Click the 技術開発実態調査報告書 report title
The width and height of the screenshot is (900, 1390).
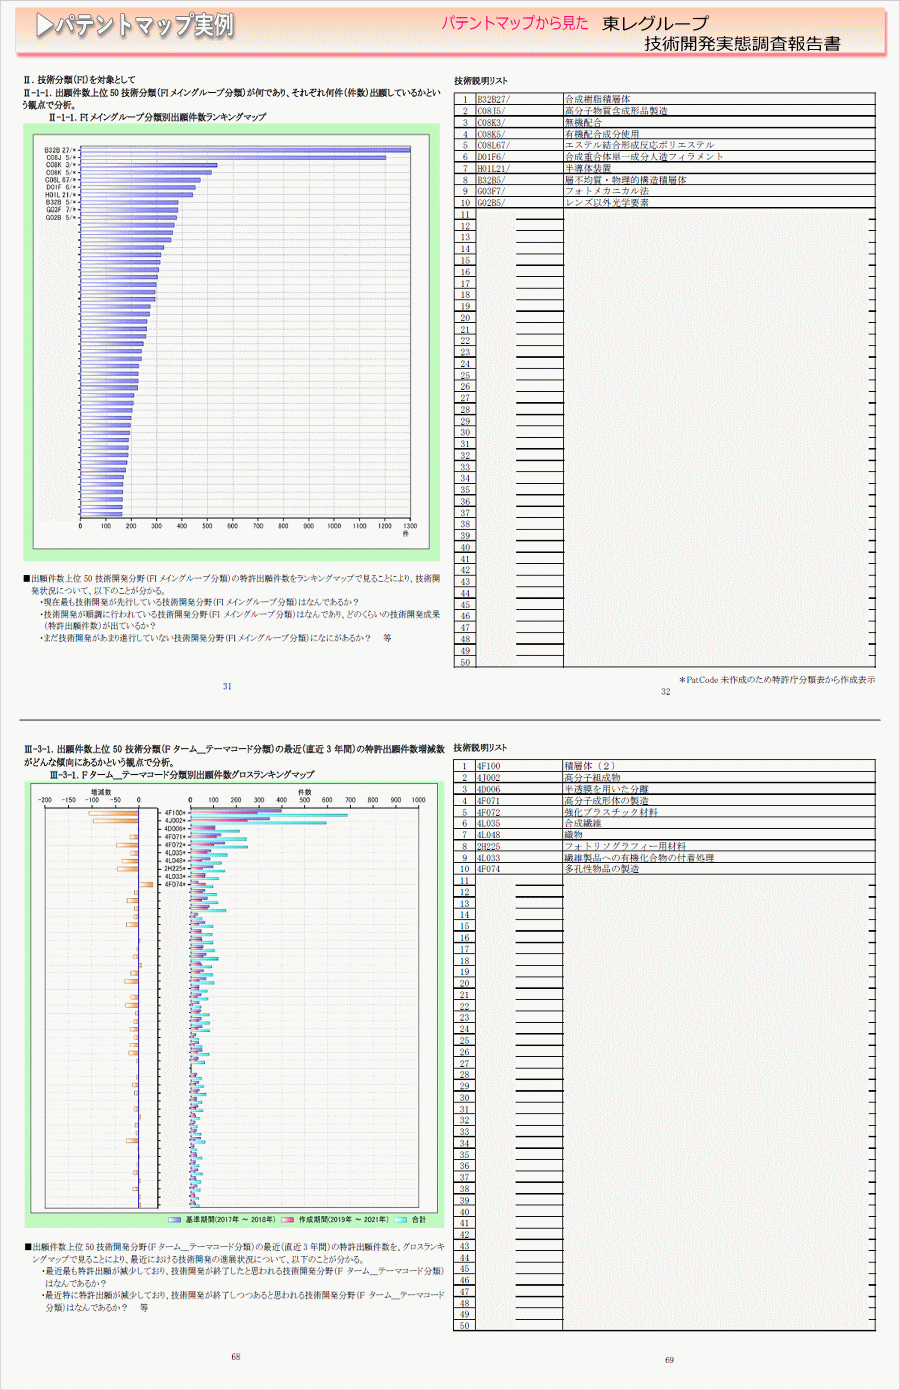pos(742,43)
